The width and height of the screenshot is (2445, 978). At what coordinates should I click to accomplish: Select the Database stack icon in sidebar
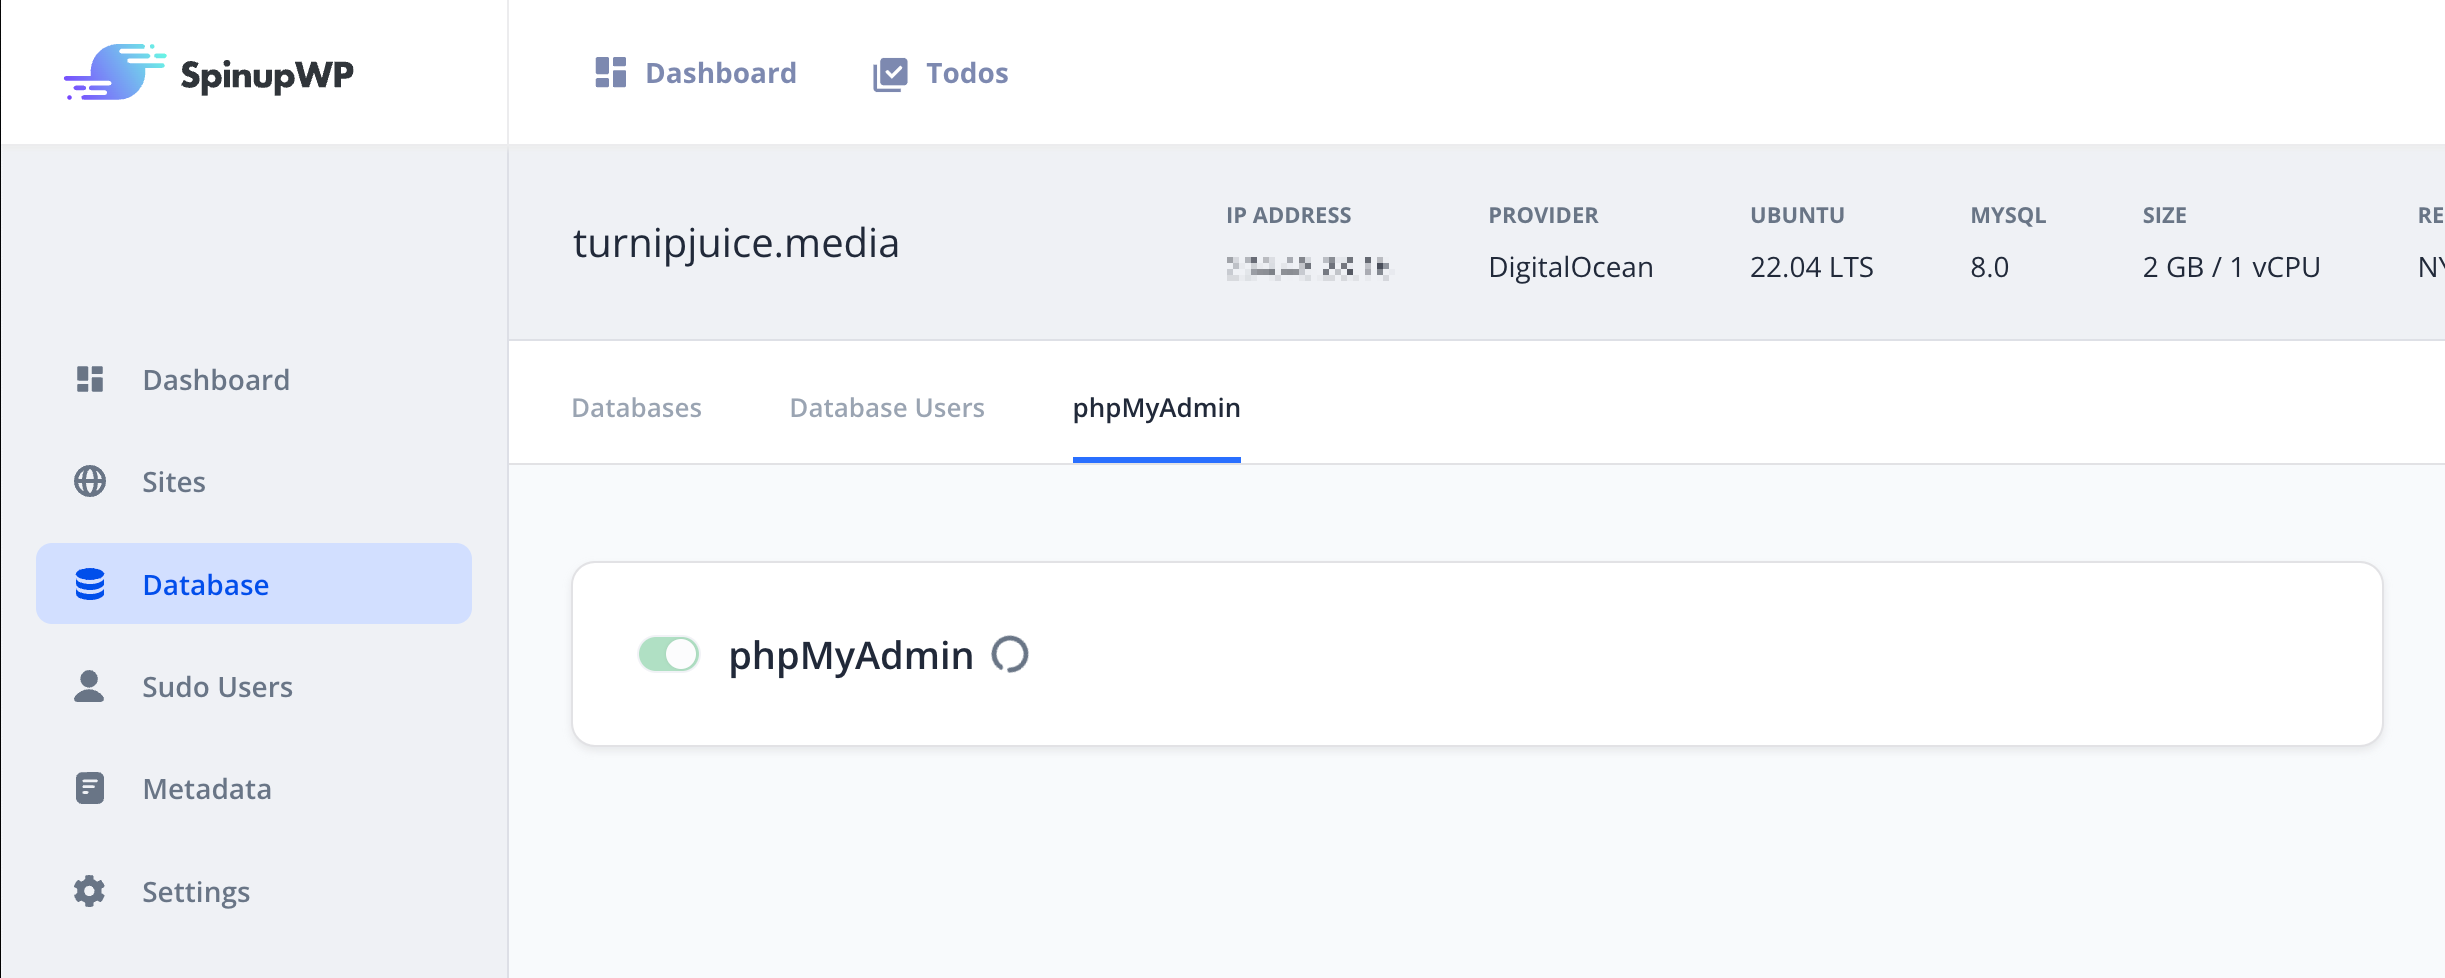pyautogui.click(x=90, y=584)
